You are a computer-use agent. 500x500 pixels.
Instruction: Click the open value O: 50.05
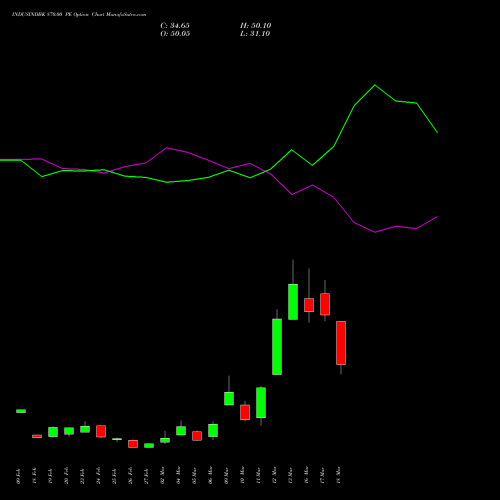(175, 34)
